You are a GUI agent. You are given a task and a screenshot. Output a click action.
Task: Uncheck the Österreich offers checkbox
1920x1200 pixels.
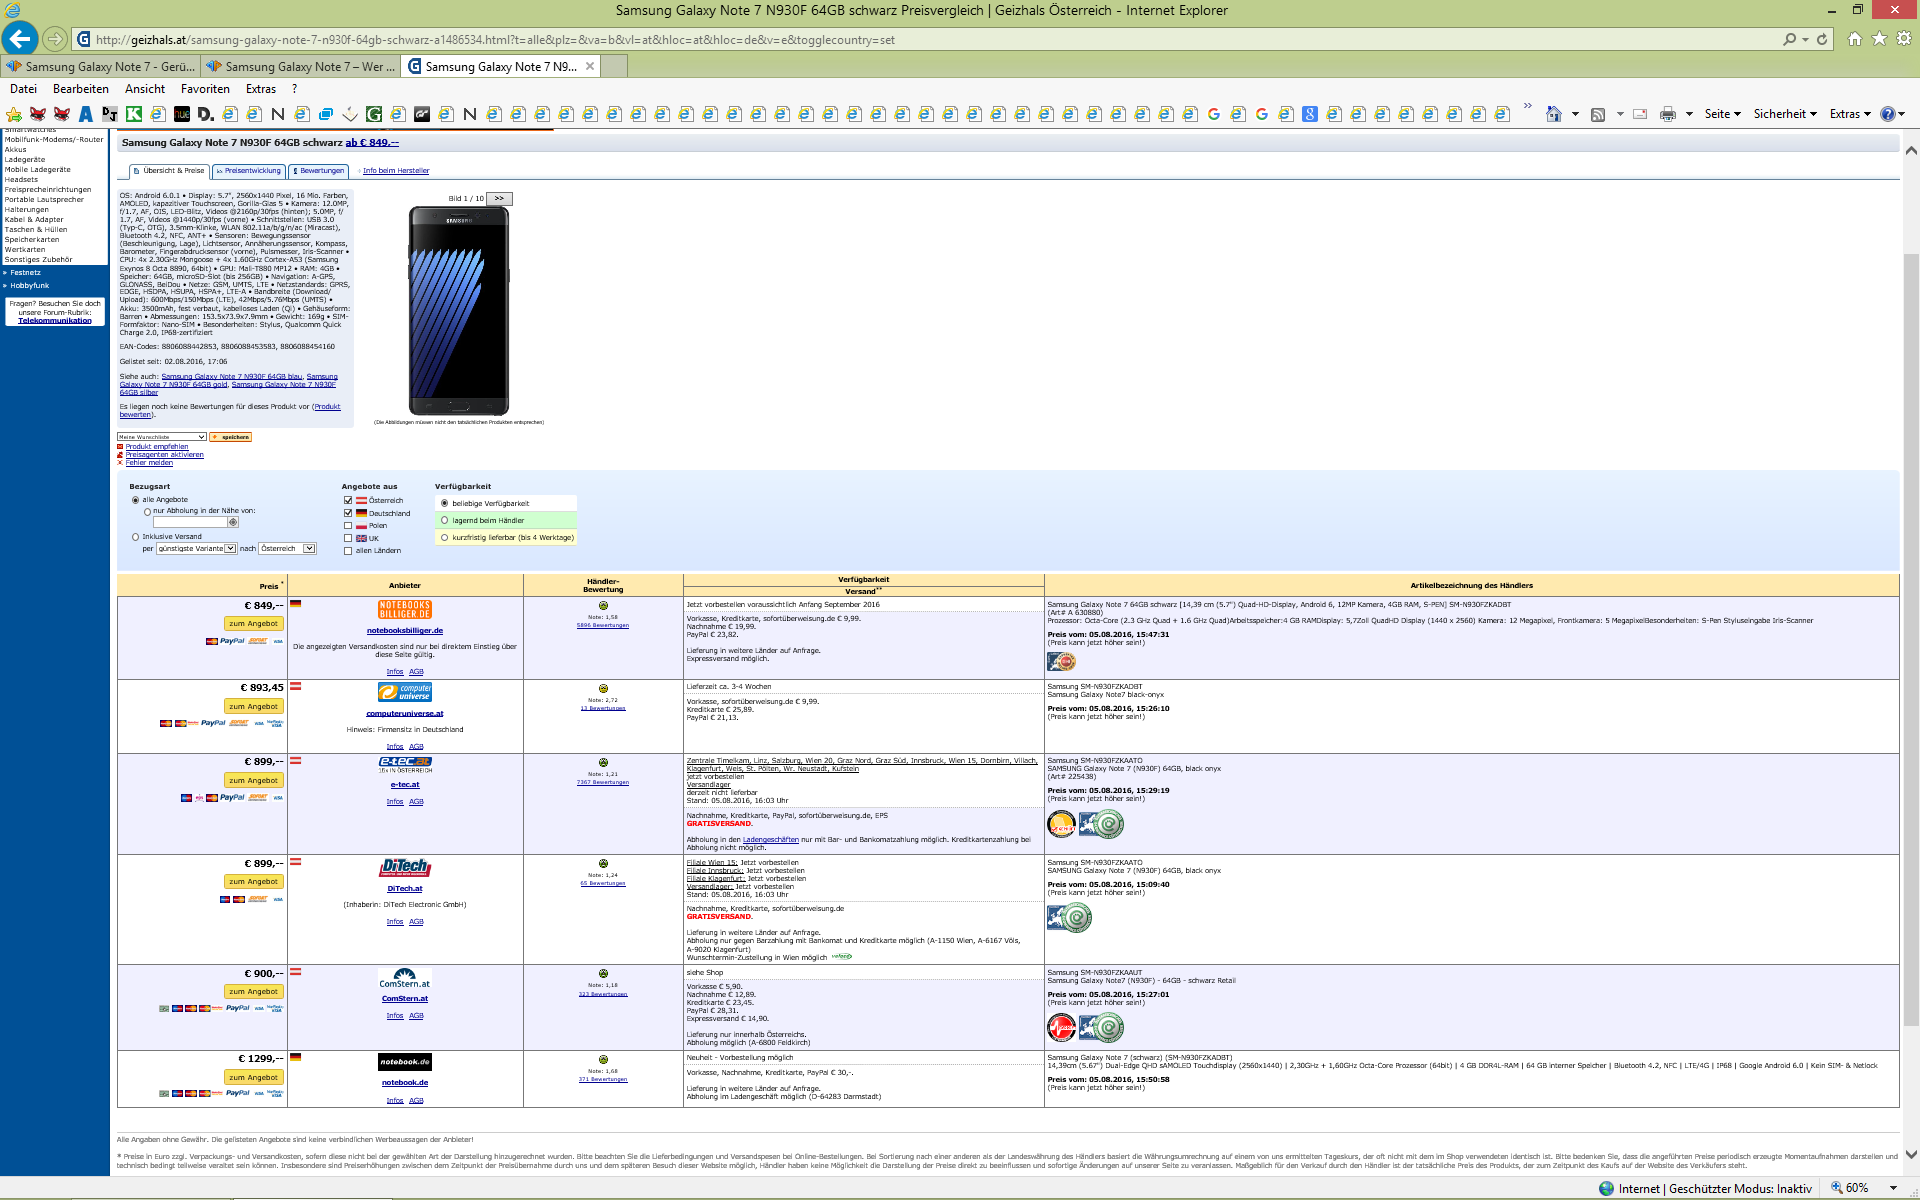point(348,500)
